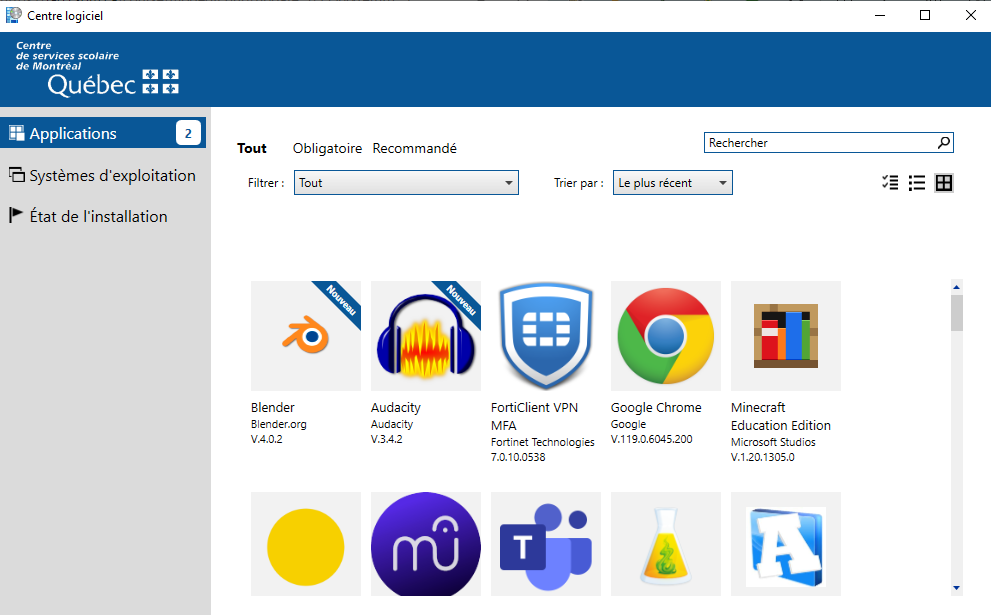
Task: Open the MuseScore purple icon
Action: tap(426, 544)
